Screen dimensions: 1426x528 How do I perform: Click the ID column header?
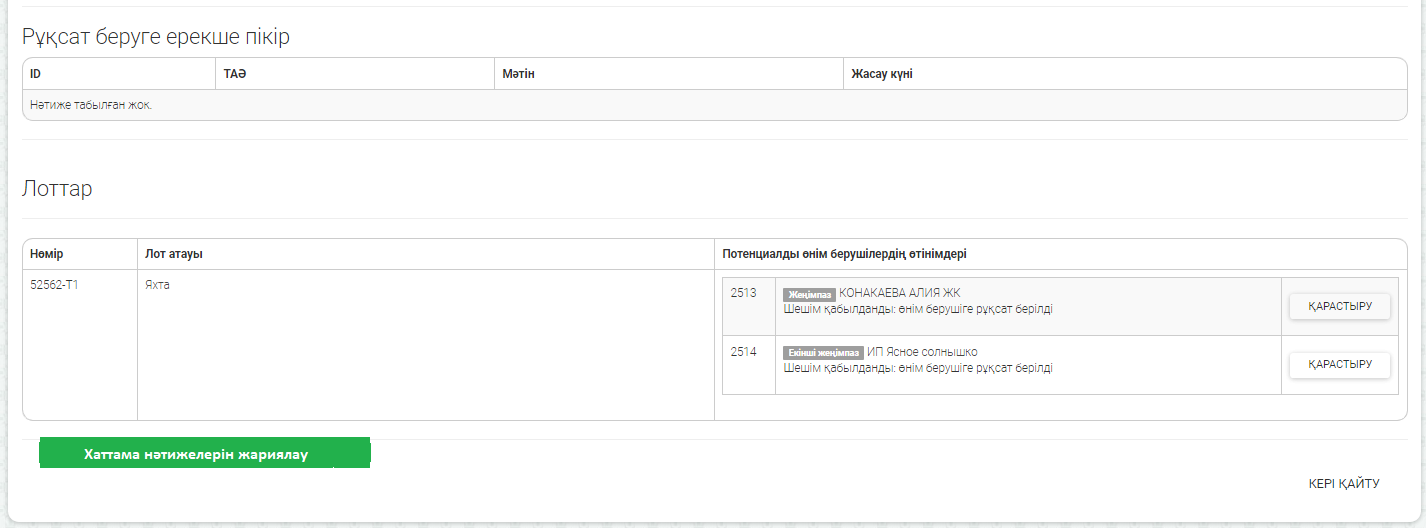[36, 74]
